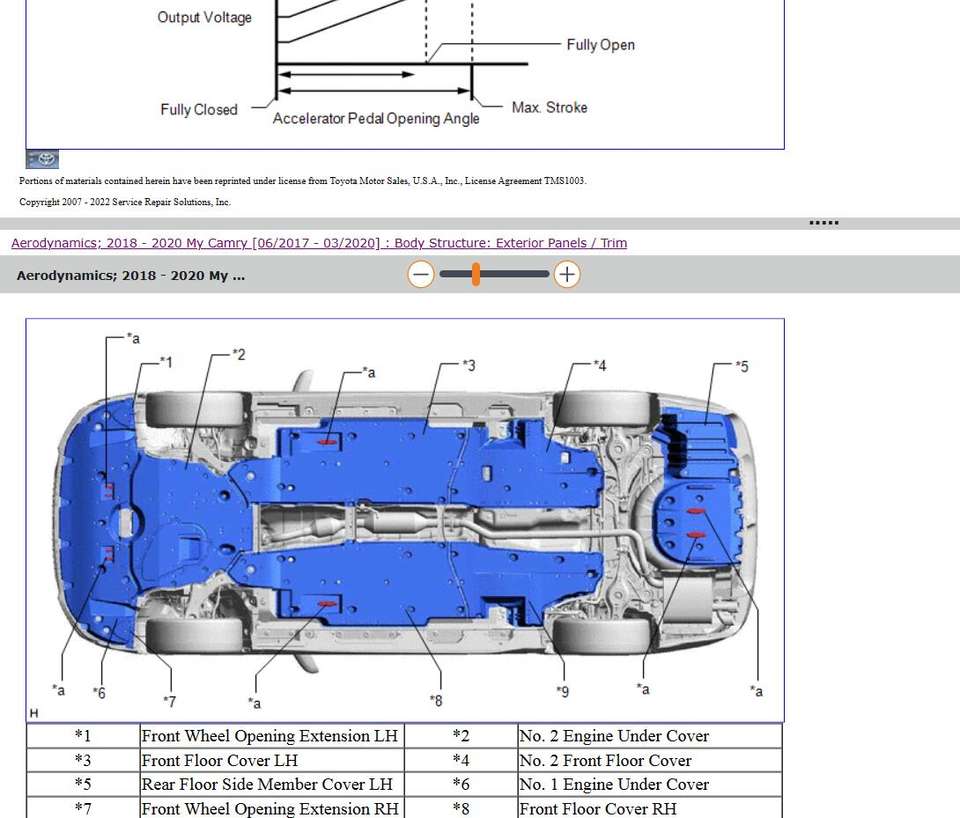Open the Aerodynamics Camry Body Structure link

point(319,243)
